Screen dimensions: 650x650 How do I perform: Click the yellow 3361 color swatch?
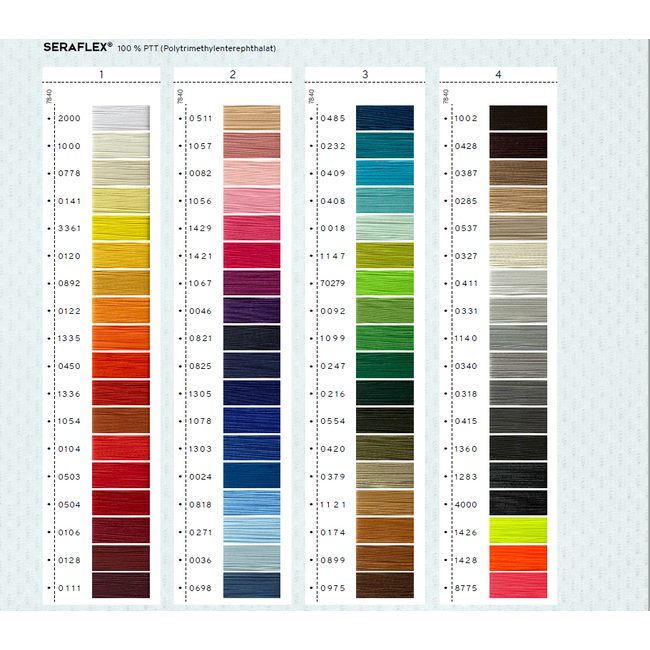click(x=120, y=228)
